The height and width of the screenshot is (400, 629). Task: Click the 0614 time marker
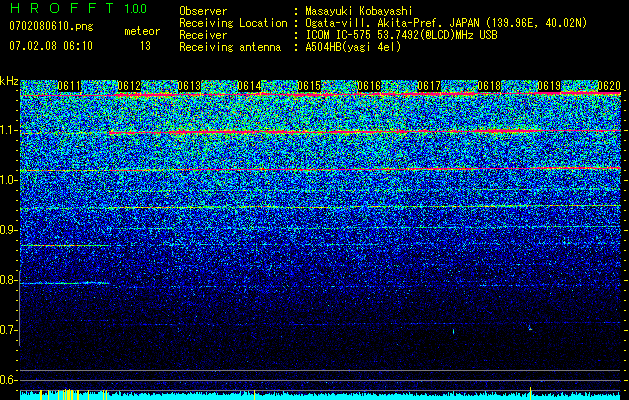(x=249, y=86)
